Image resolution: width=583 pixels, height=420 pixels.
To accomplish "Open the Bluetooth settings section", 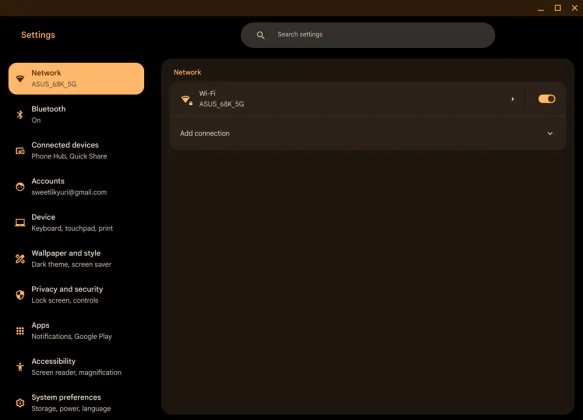I will (x=76, y=114).
